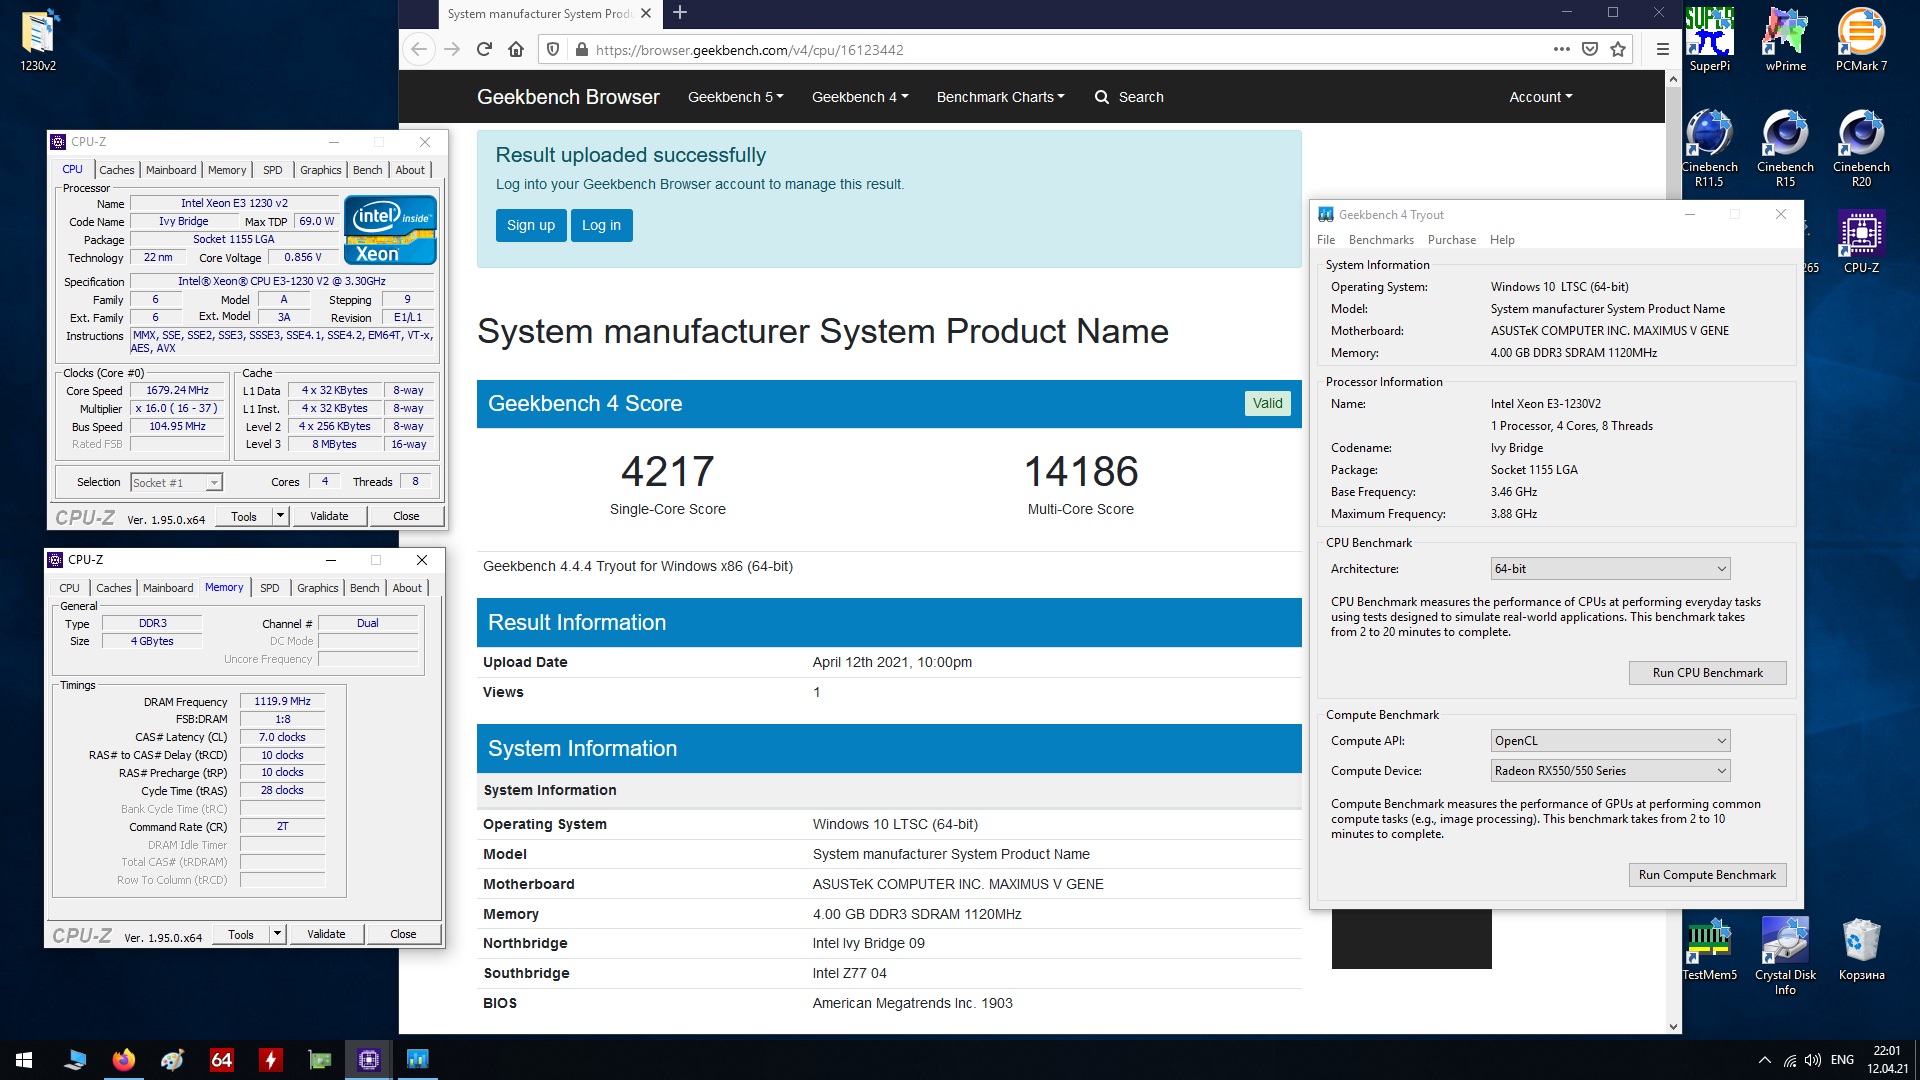Open the volume control in system tray
Screen dimensions: 1920x1080
click(1813, 1060)
